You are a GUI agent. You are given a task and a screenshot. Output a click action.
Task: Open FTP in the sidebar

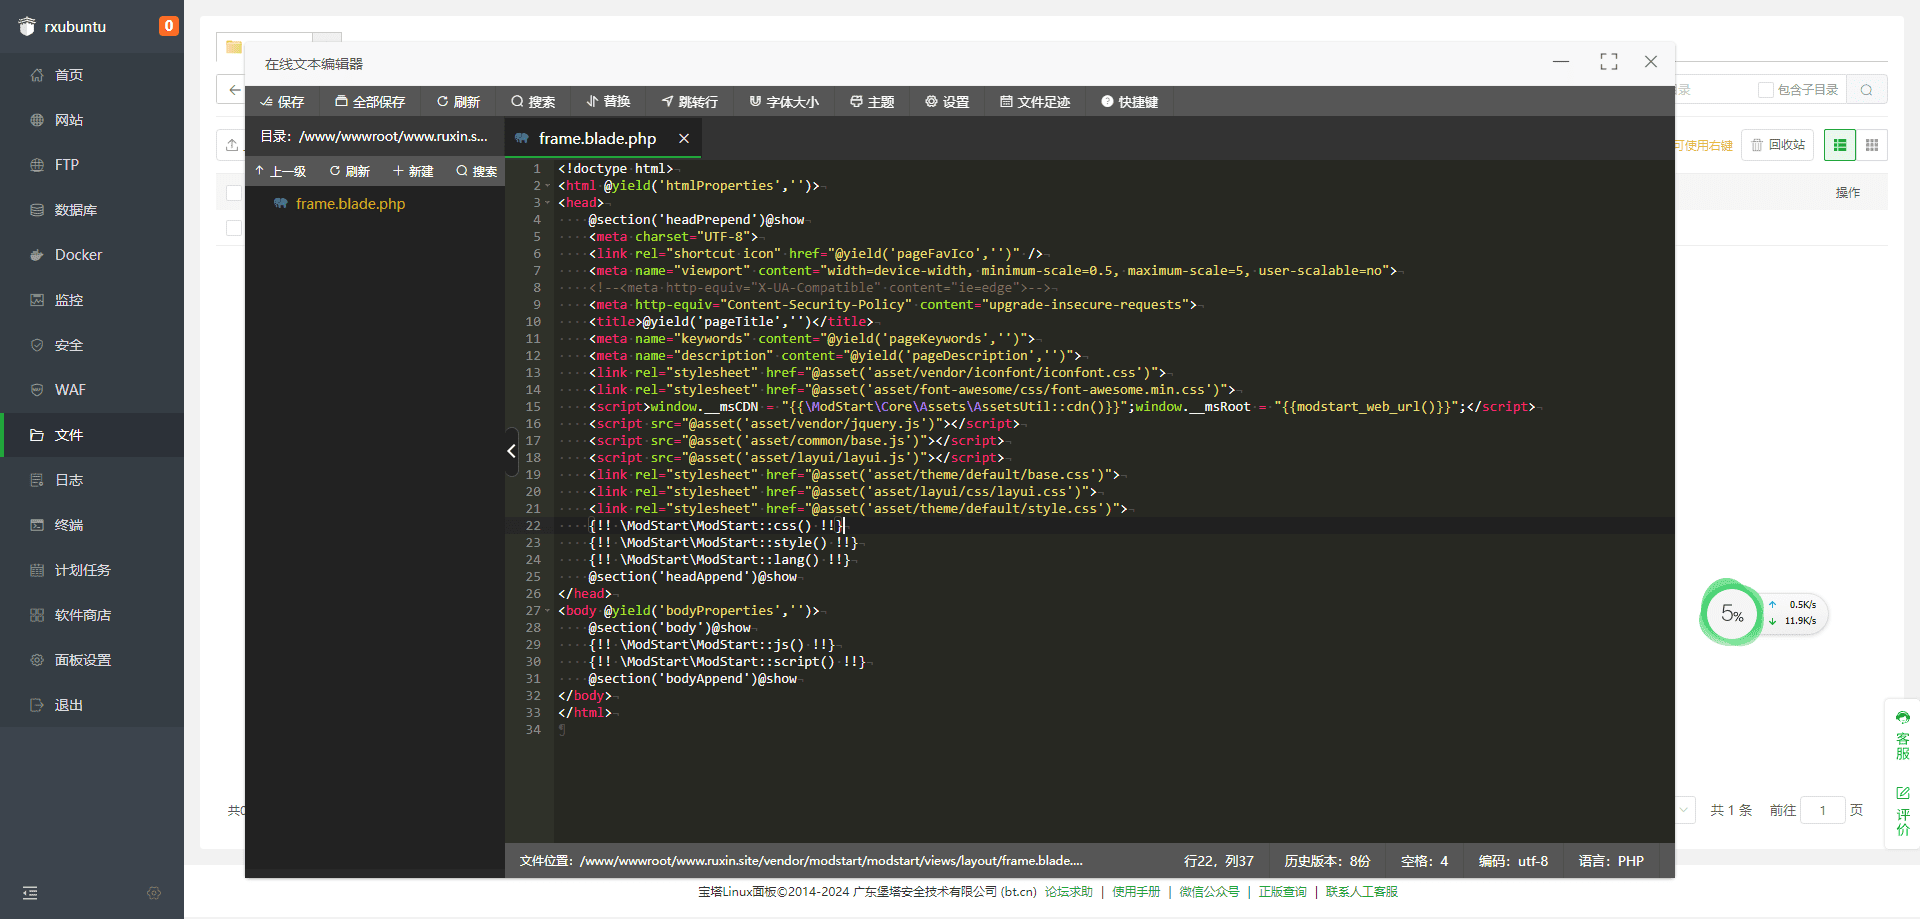tap(66, 165)
